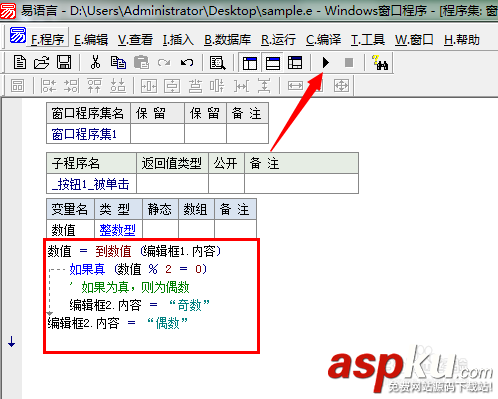Screen dimensions: 498x399
Task: Click the Make same width icon
Action: tap(295, 86)
